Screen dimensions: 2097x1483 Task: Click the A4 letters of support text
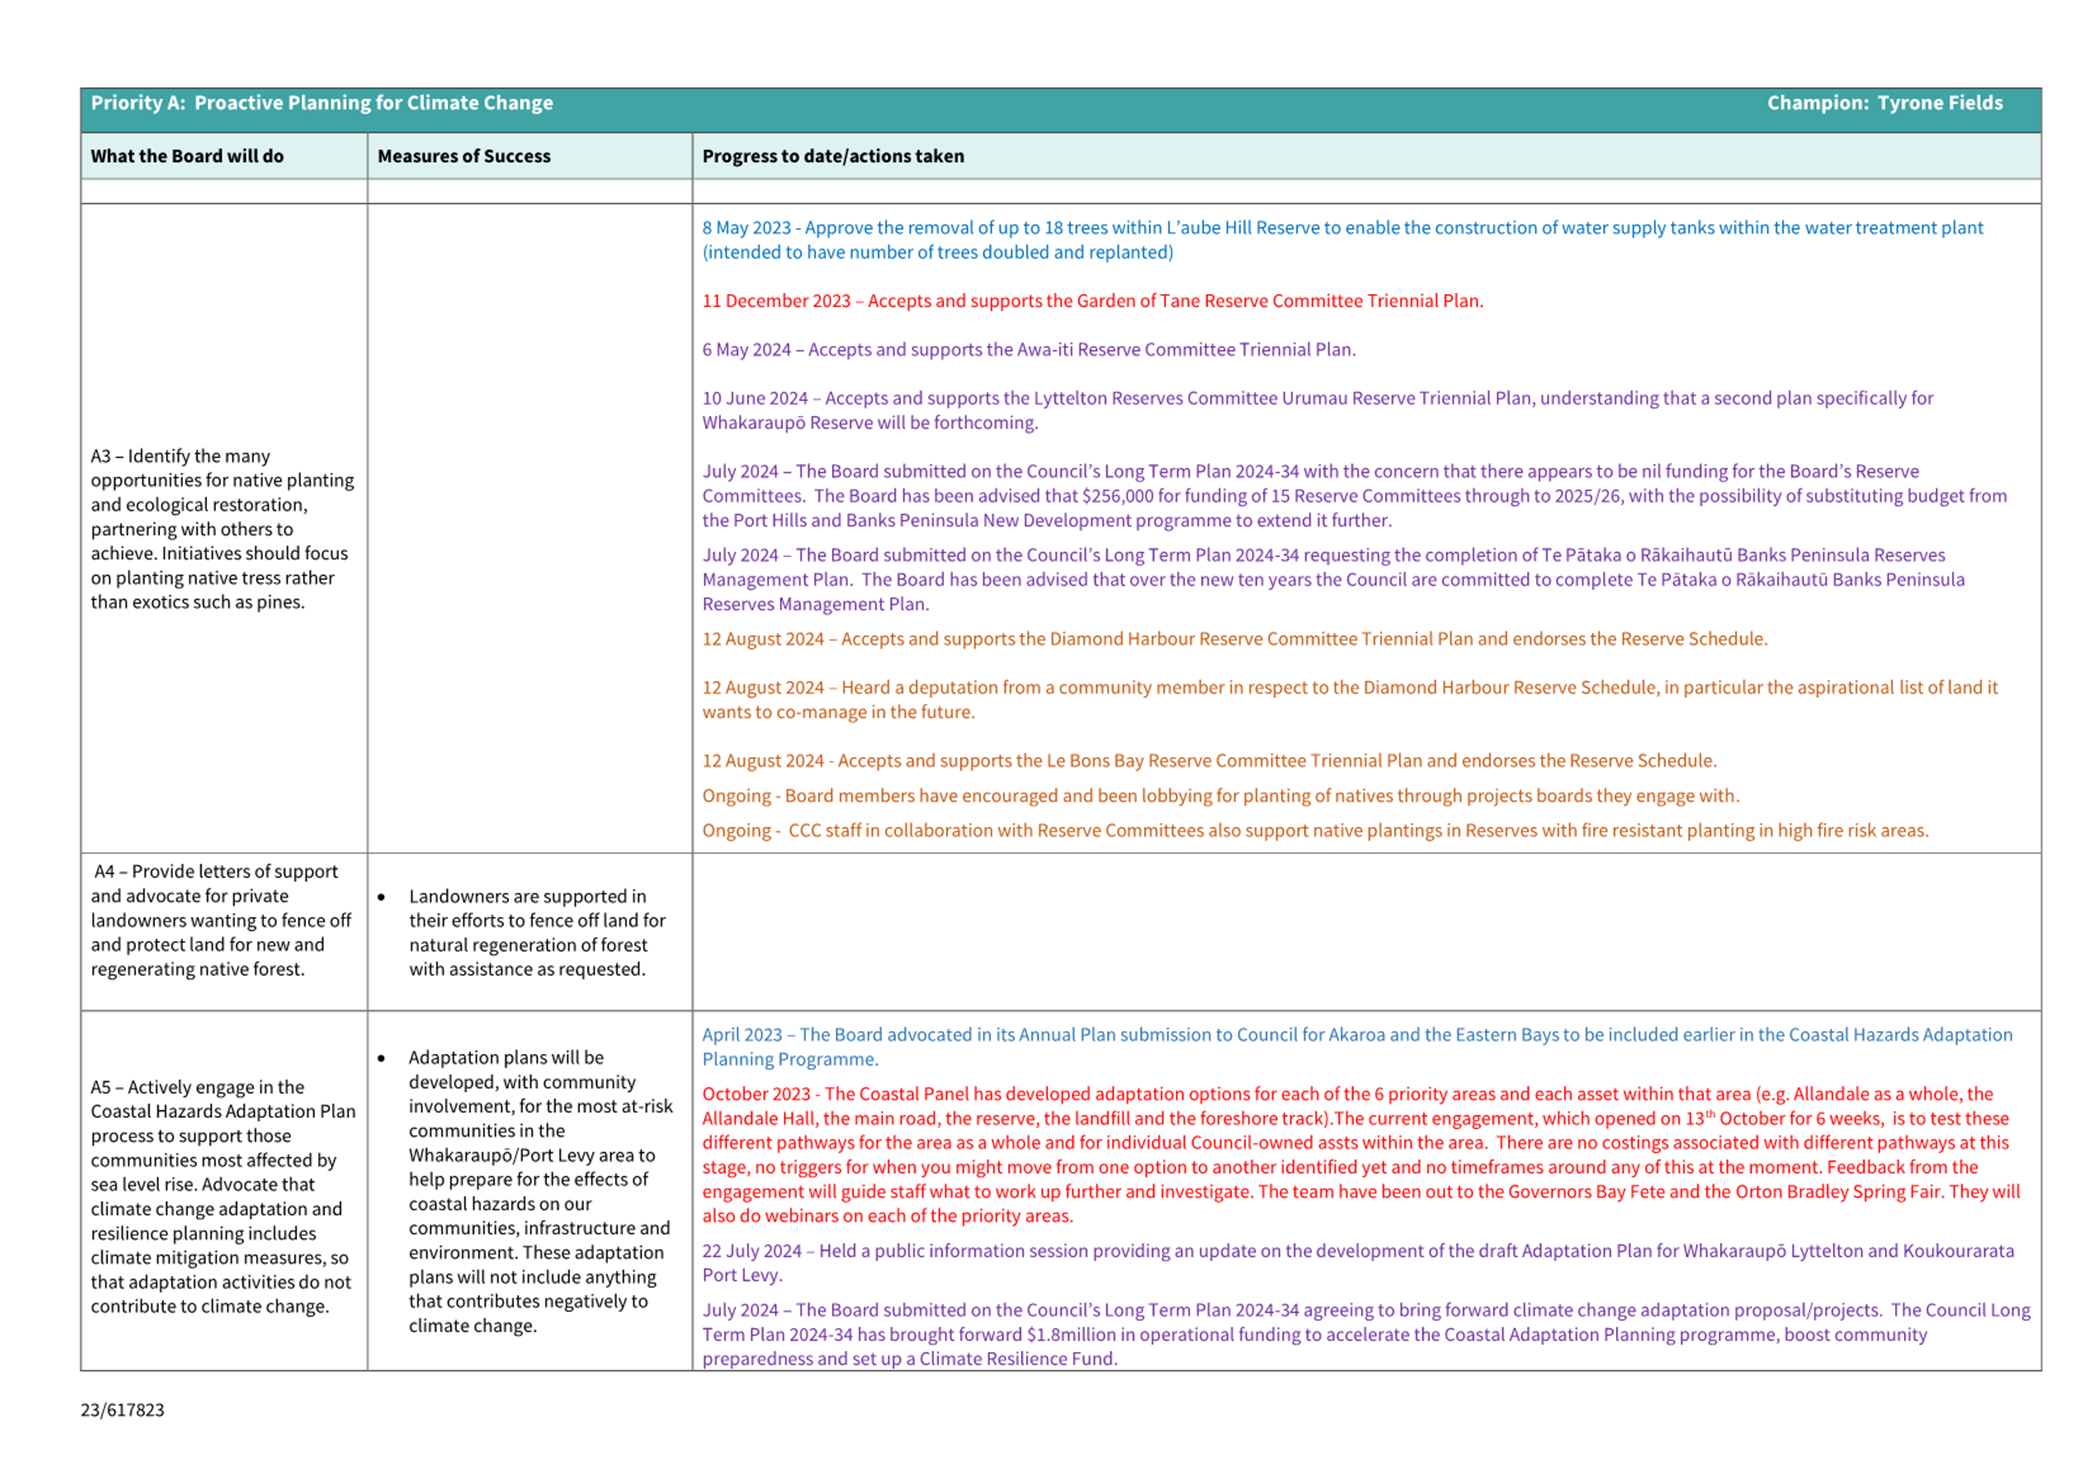[222, 920]
